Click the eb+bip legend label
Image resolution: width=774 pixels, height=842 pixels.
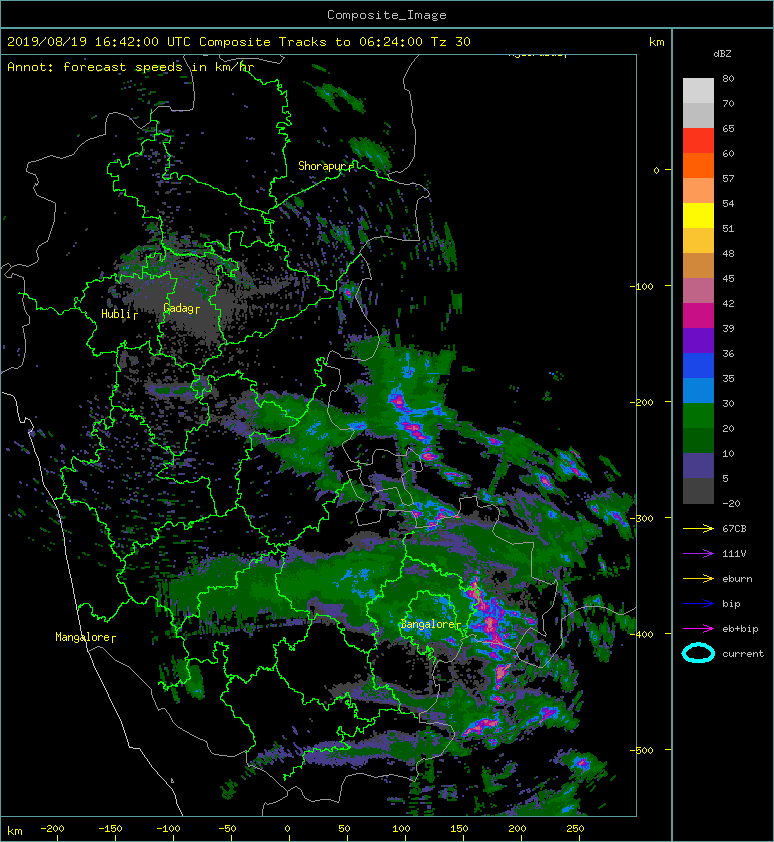pyautogui.click(x=740, y=629)
